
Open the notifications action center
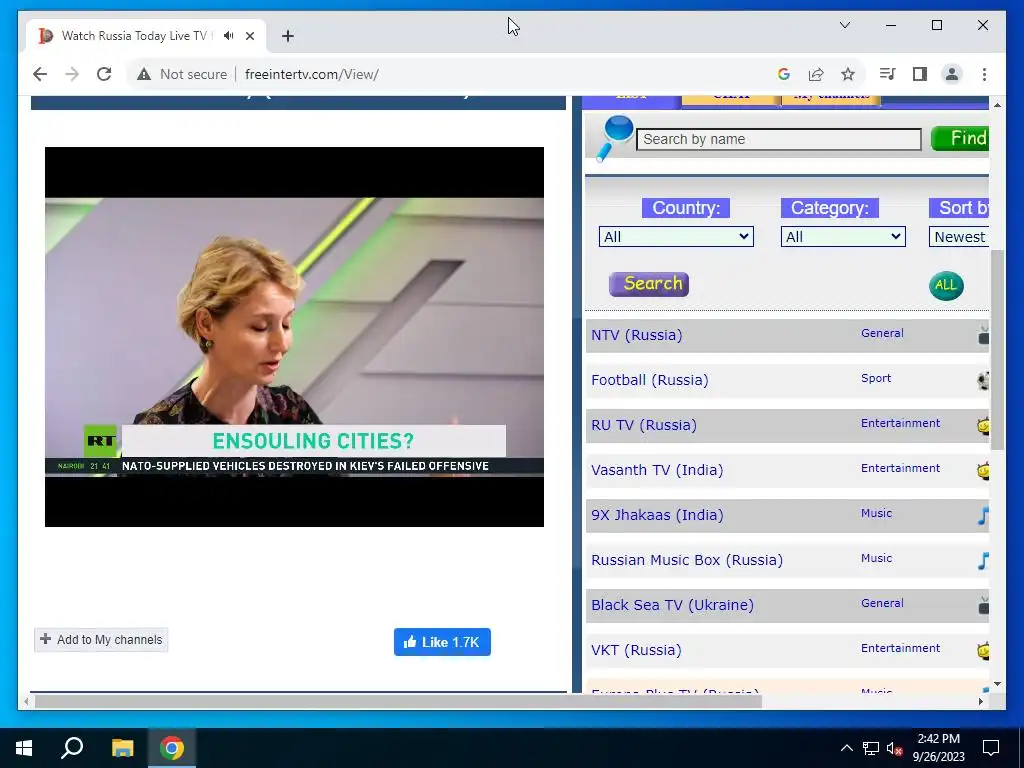[991, 748]
